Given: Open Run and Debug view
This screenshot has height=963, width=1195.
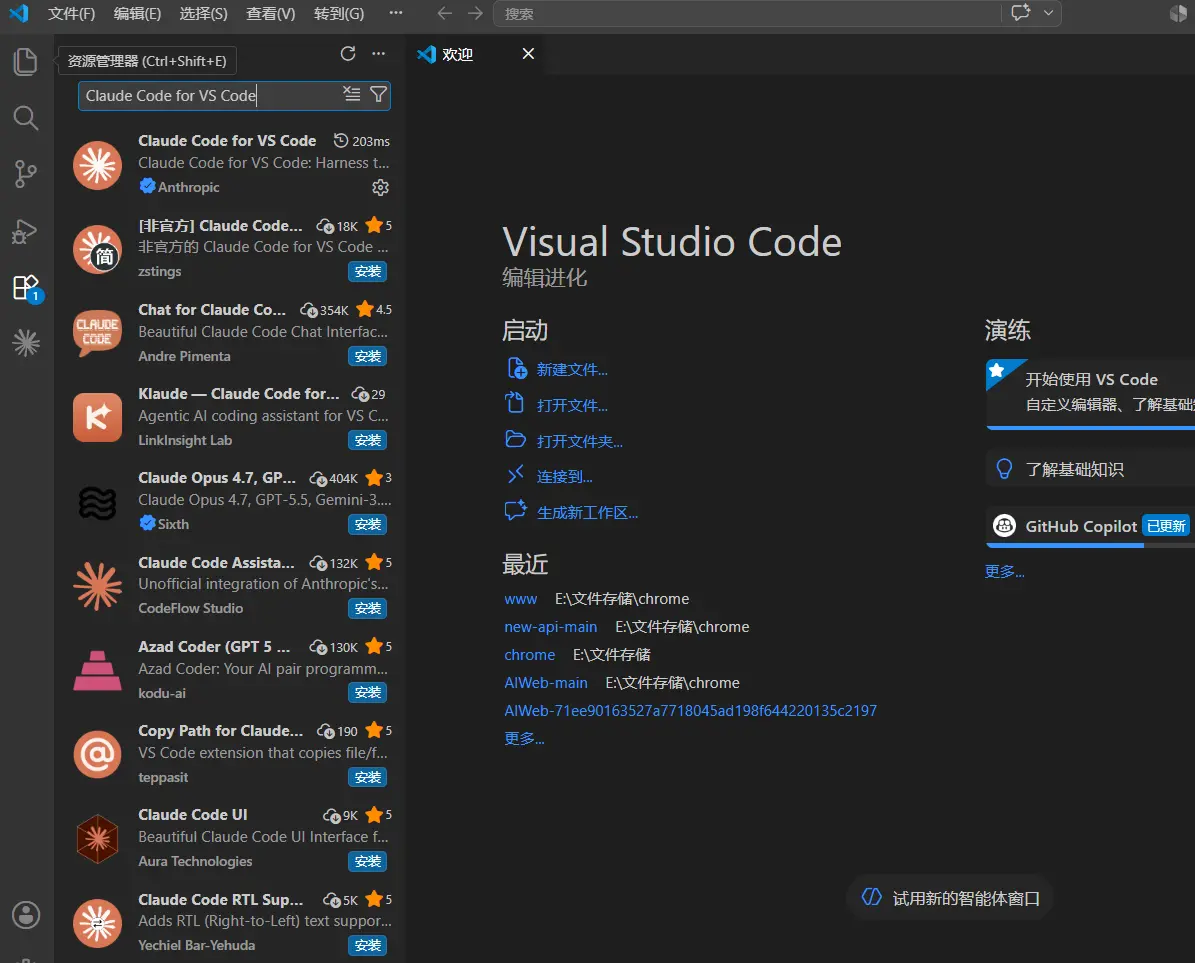Looking at the screenshot, I should [x=26, y=231].
